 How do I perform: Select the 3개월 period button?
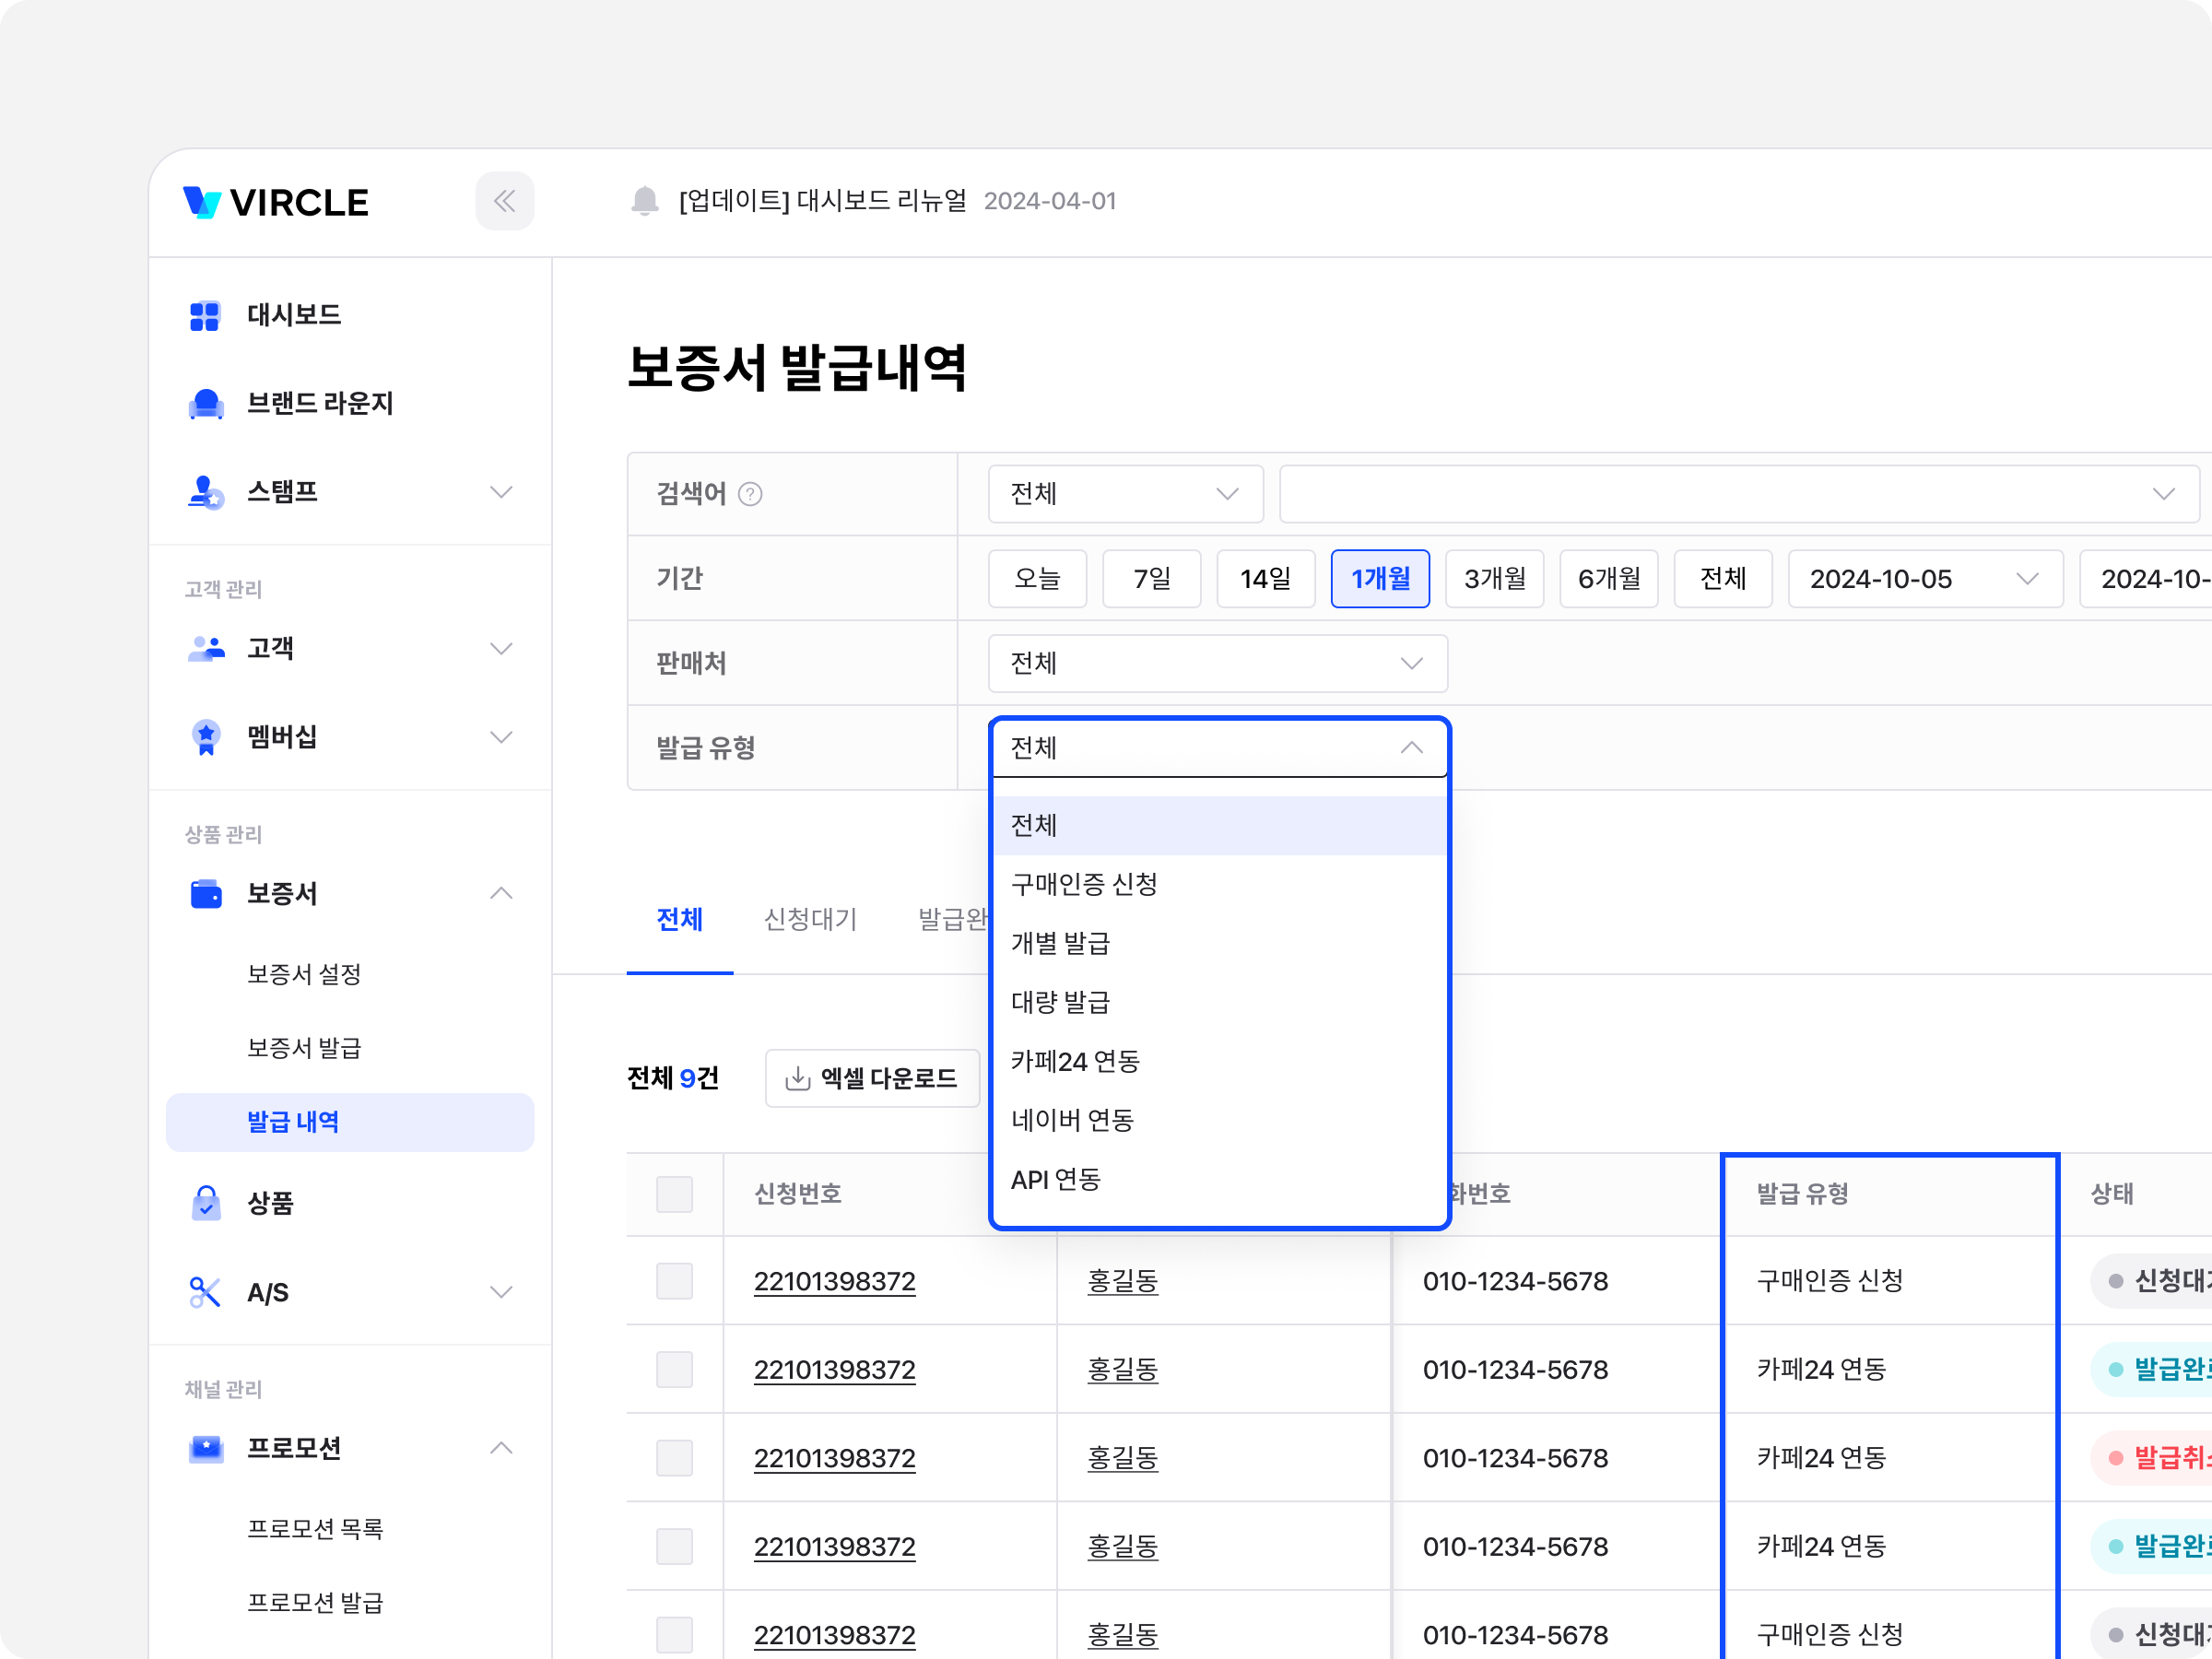coord(1494,579)
